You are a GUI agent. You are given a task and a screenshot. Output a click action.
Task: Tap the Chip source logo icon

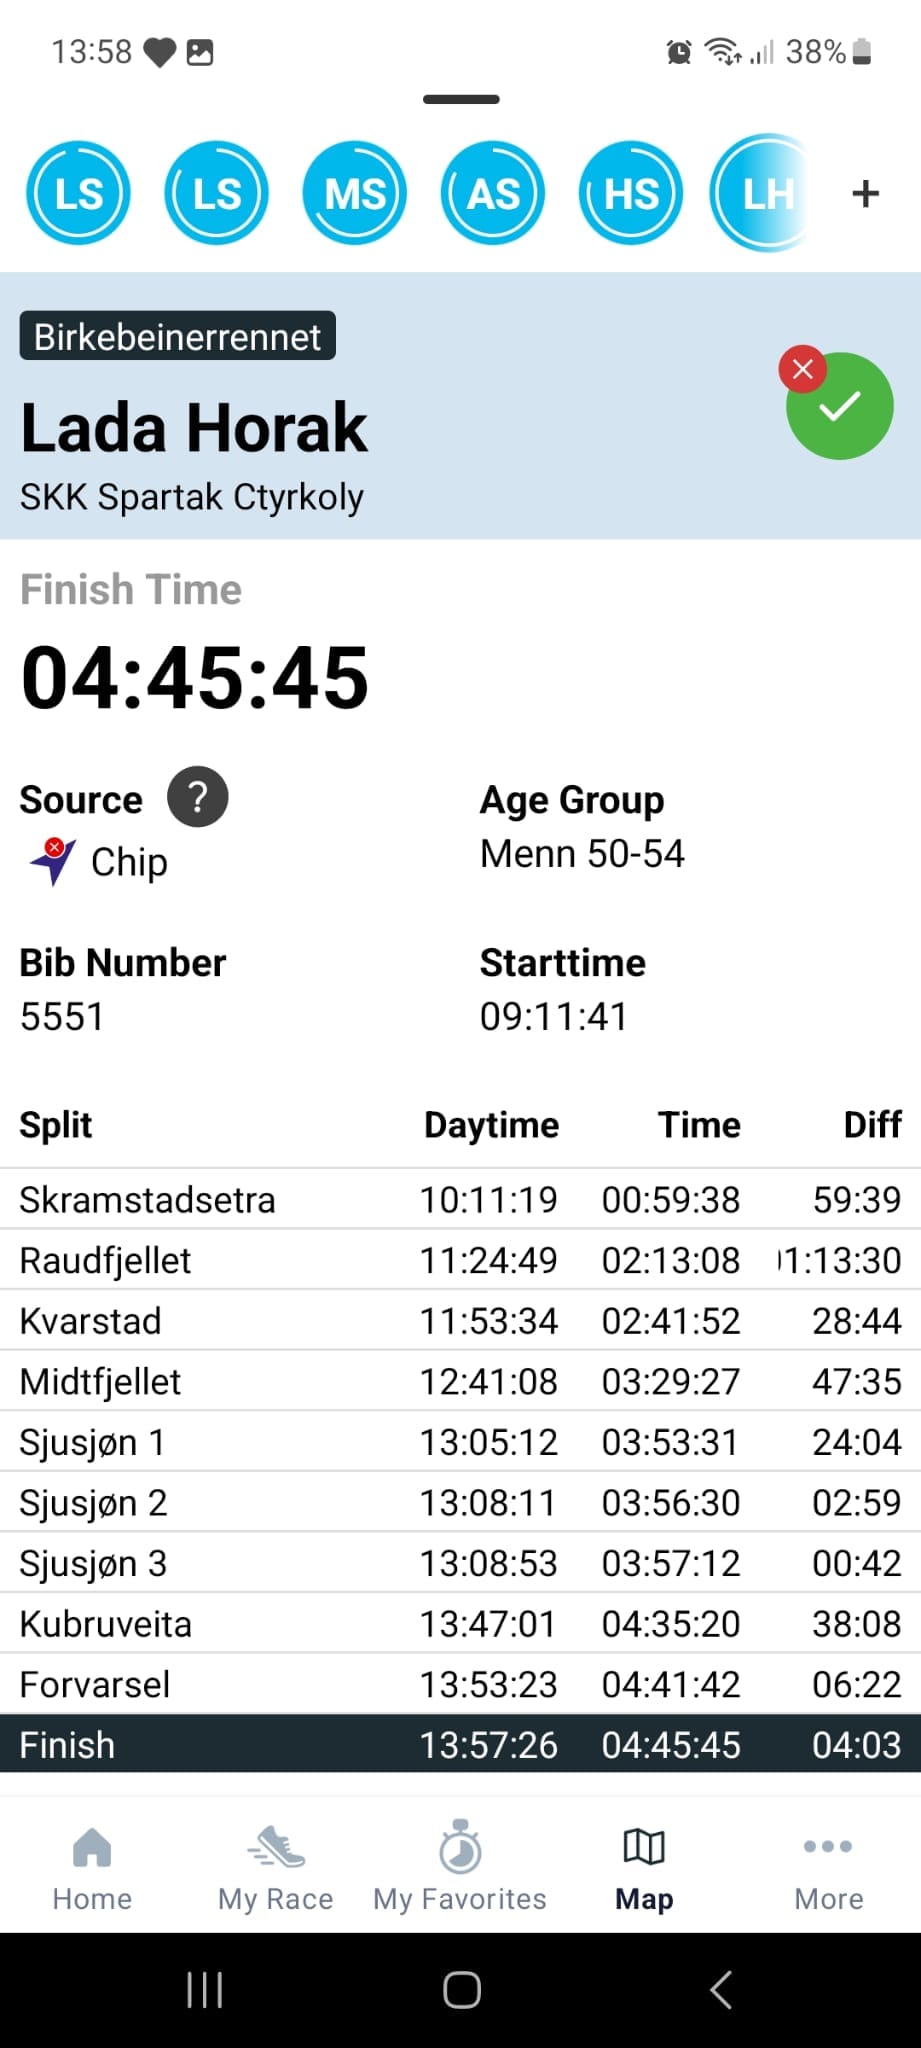pyautogui.click(x=53, y=860)
